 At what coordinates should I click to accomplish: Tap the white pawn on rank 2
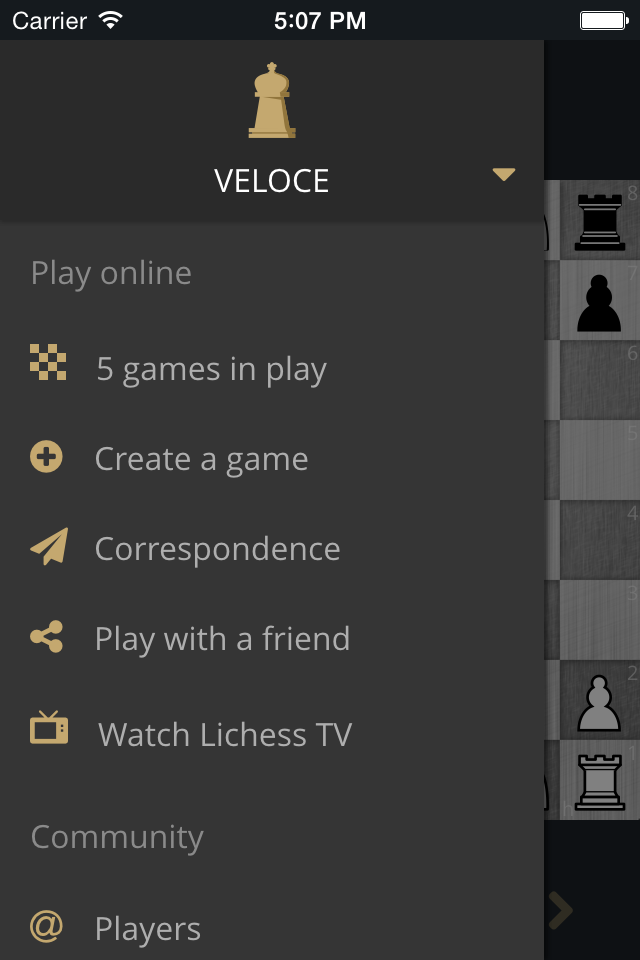coord(599,702)
